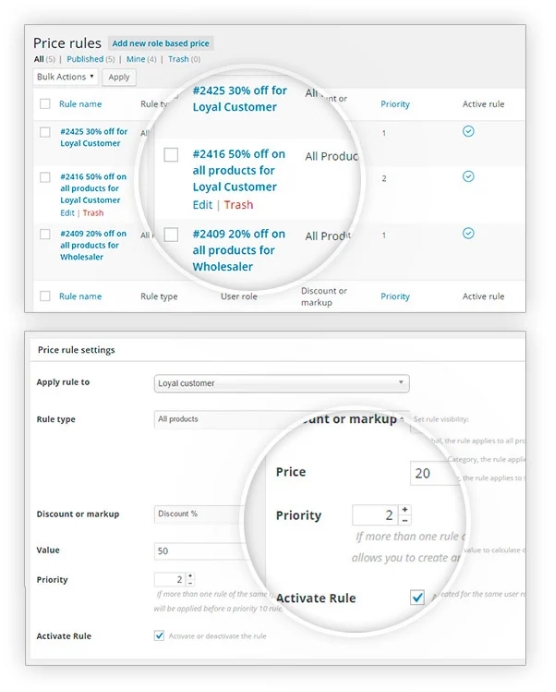Screen dimensions: 556x692
Task: Click the Price rule settings heading
Action: [76, 350]
